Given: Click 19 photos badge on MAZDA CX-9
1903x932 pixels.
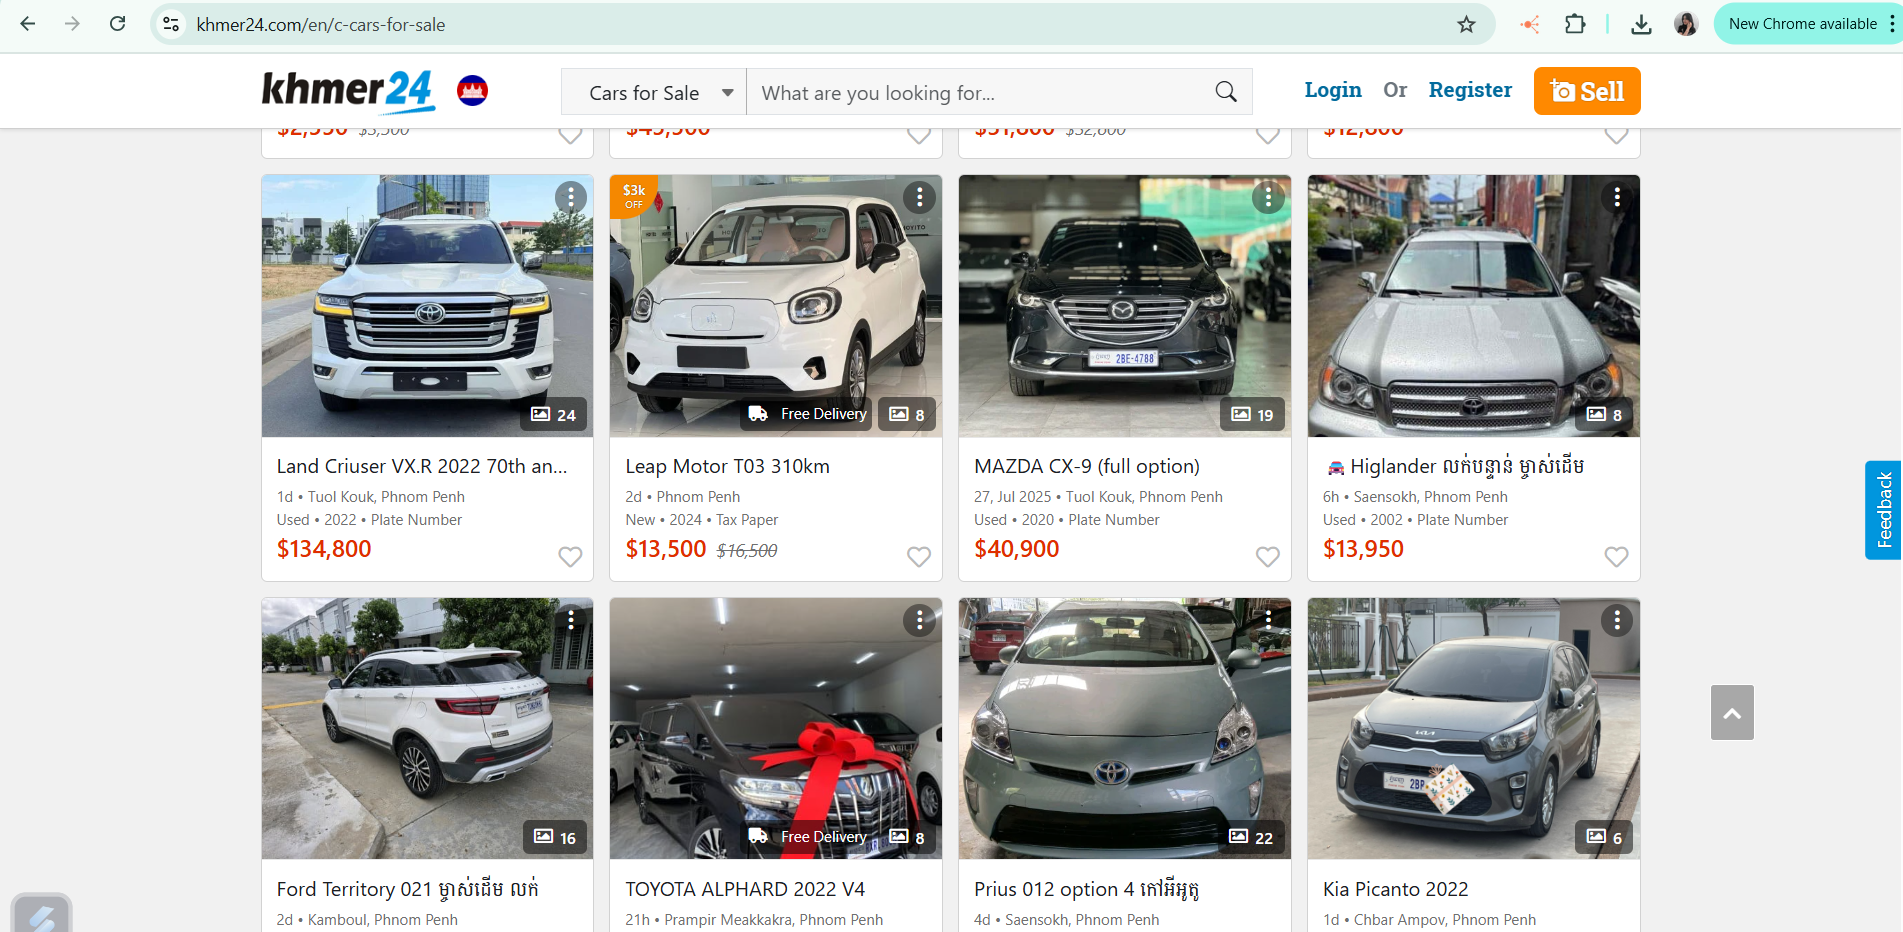Looking at the screenshot, I should click(x=1252, y=415).
